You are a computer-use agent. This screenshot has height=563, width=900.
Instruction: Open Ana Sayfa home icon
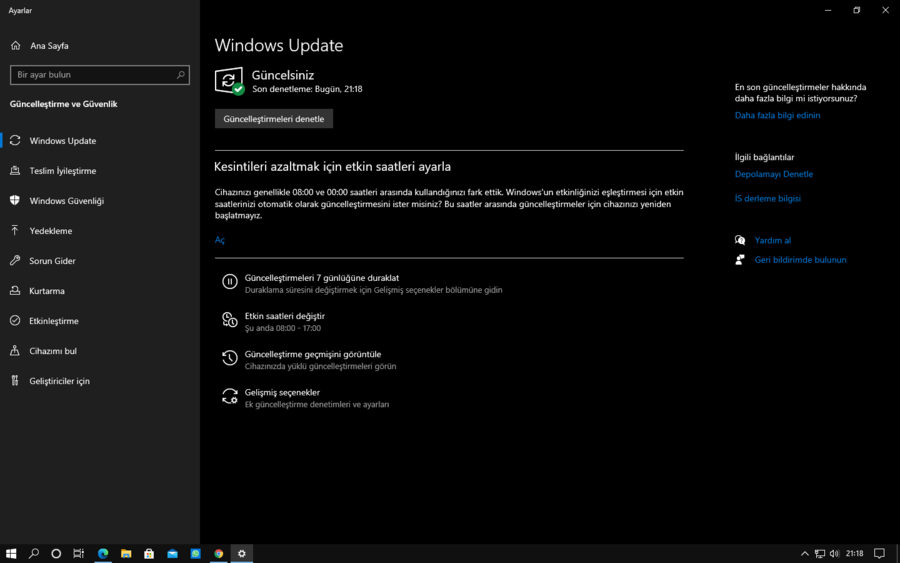(15, 45)
